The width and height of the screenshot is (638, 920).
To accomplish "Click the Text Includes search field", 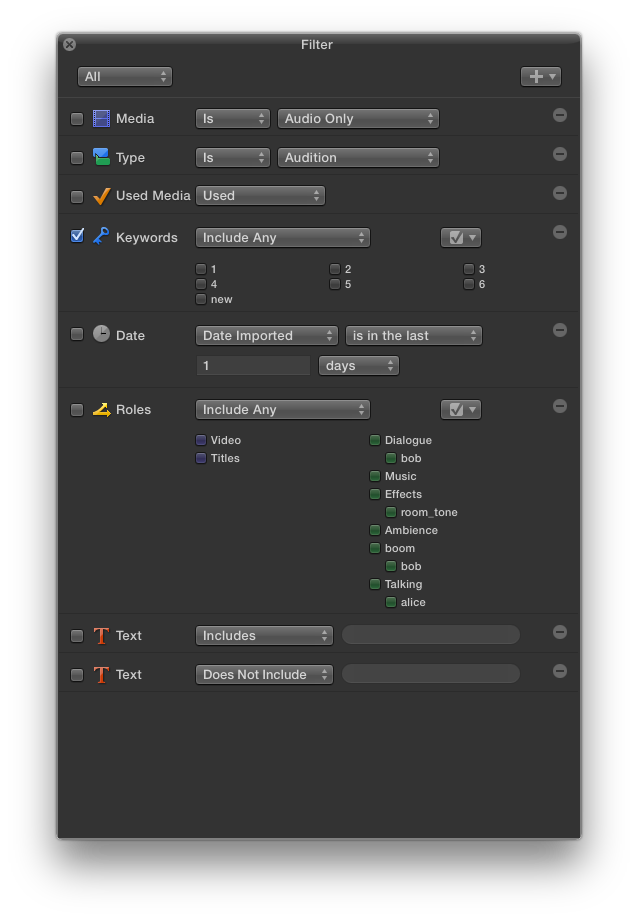I will pyautogui.click(x=431, y=635).
